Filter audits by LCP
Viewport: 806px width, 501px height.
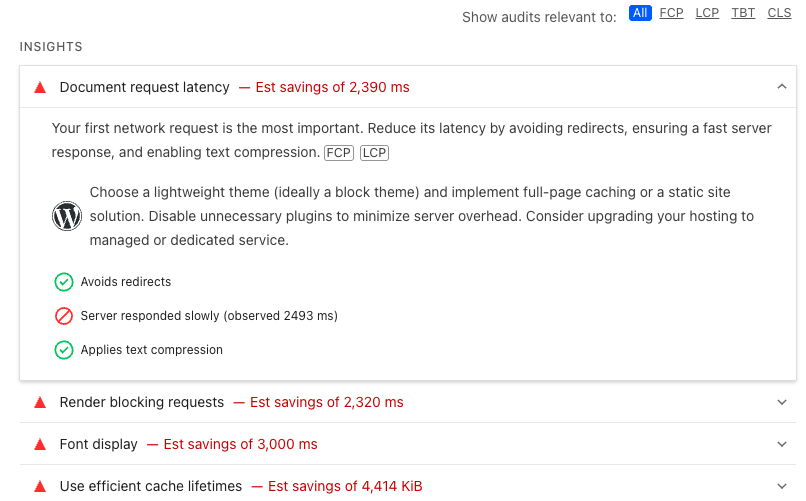click(707, 13)
